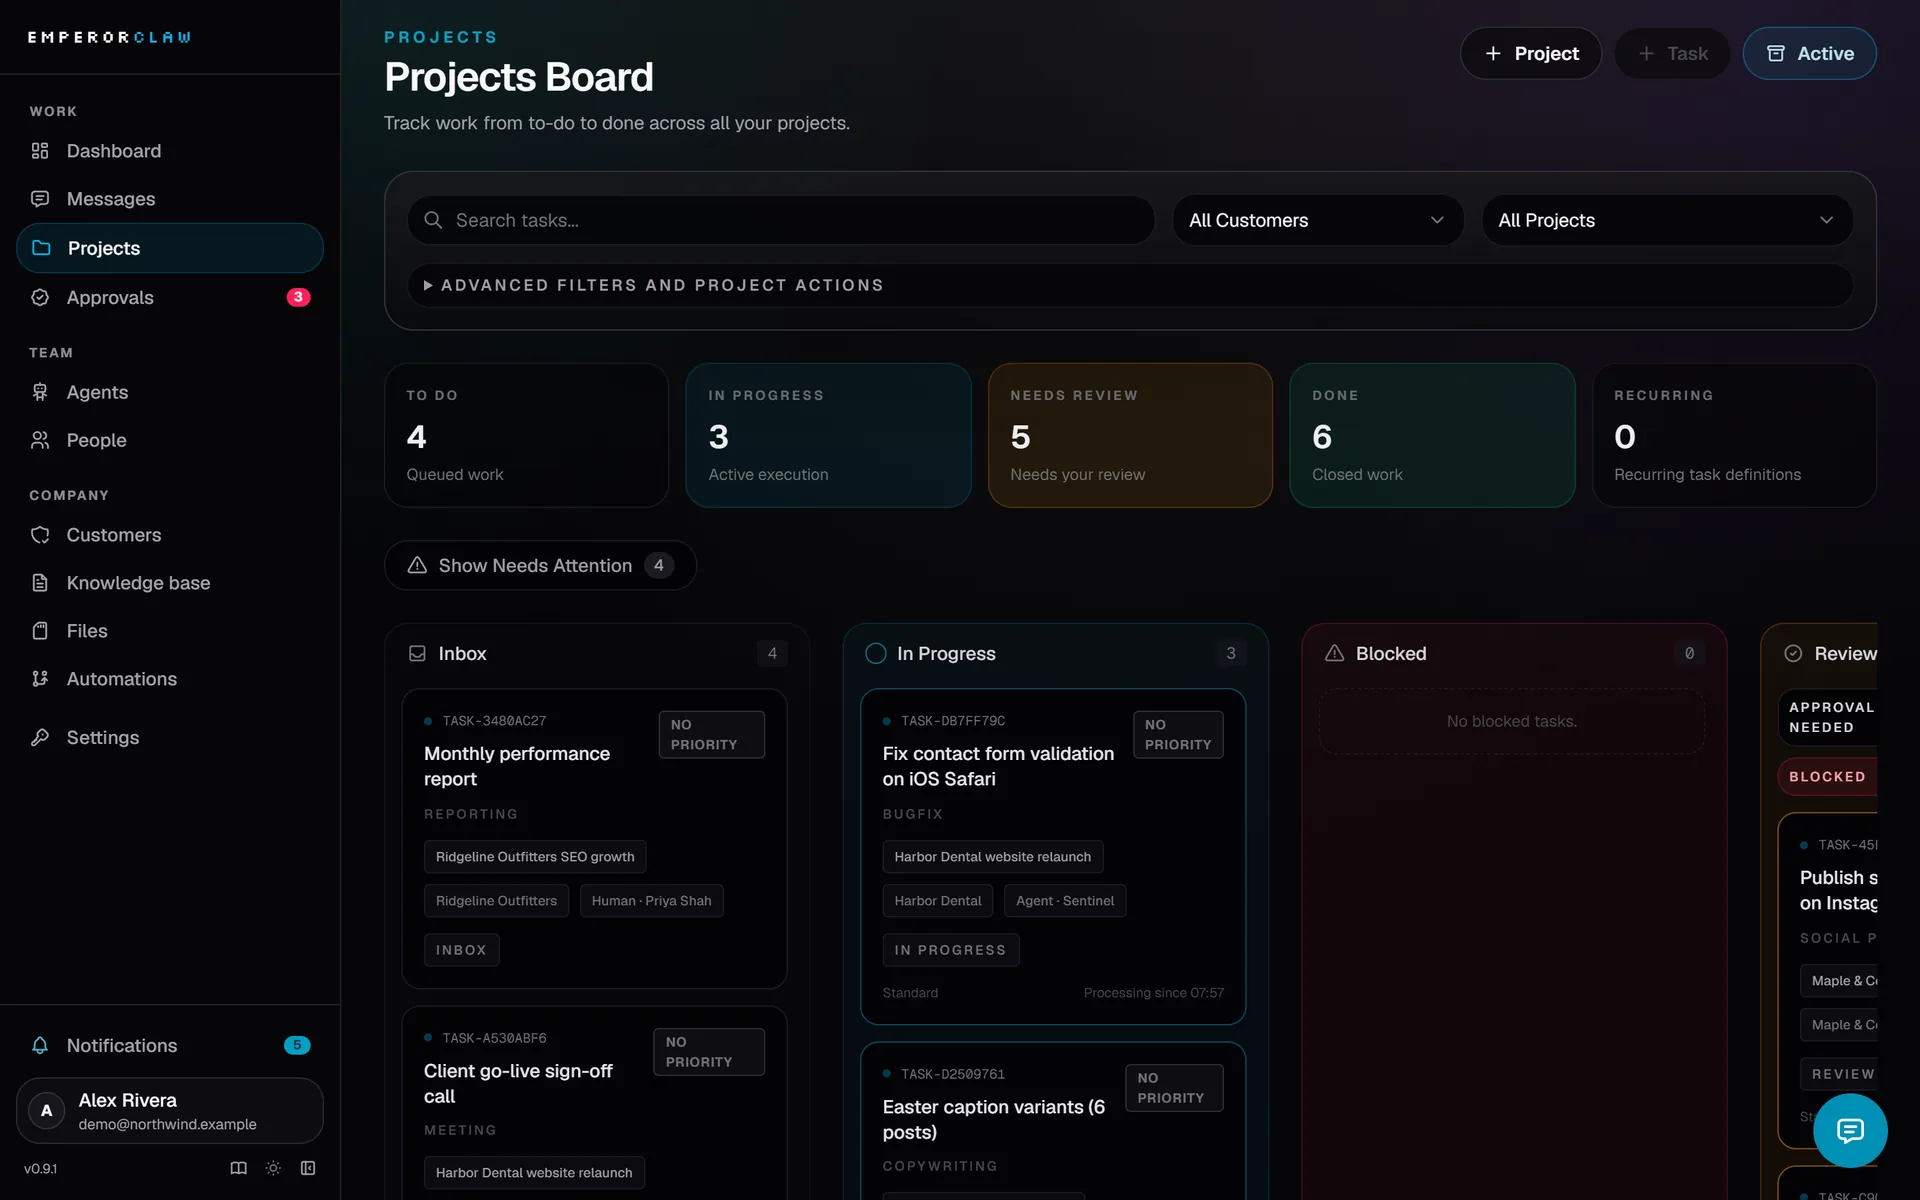Toggle the Active archive filter
The height and width of the screenshot is (1200, 1920).
coord(1809,53)
